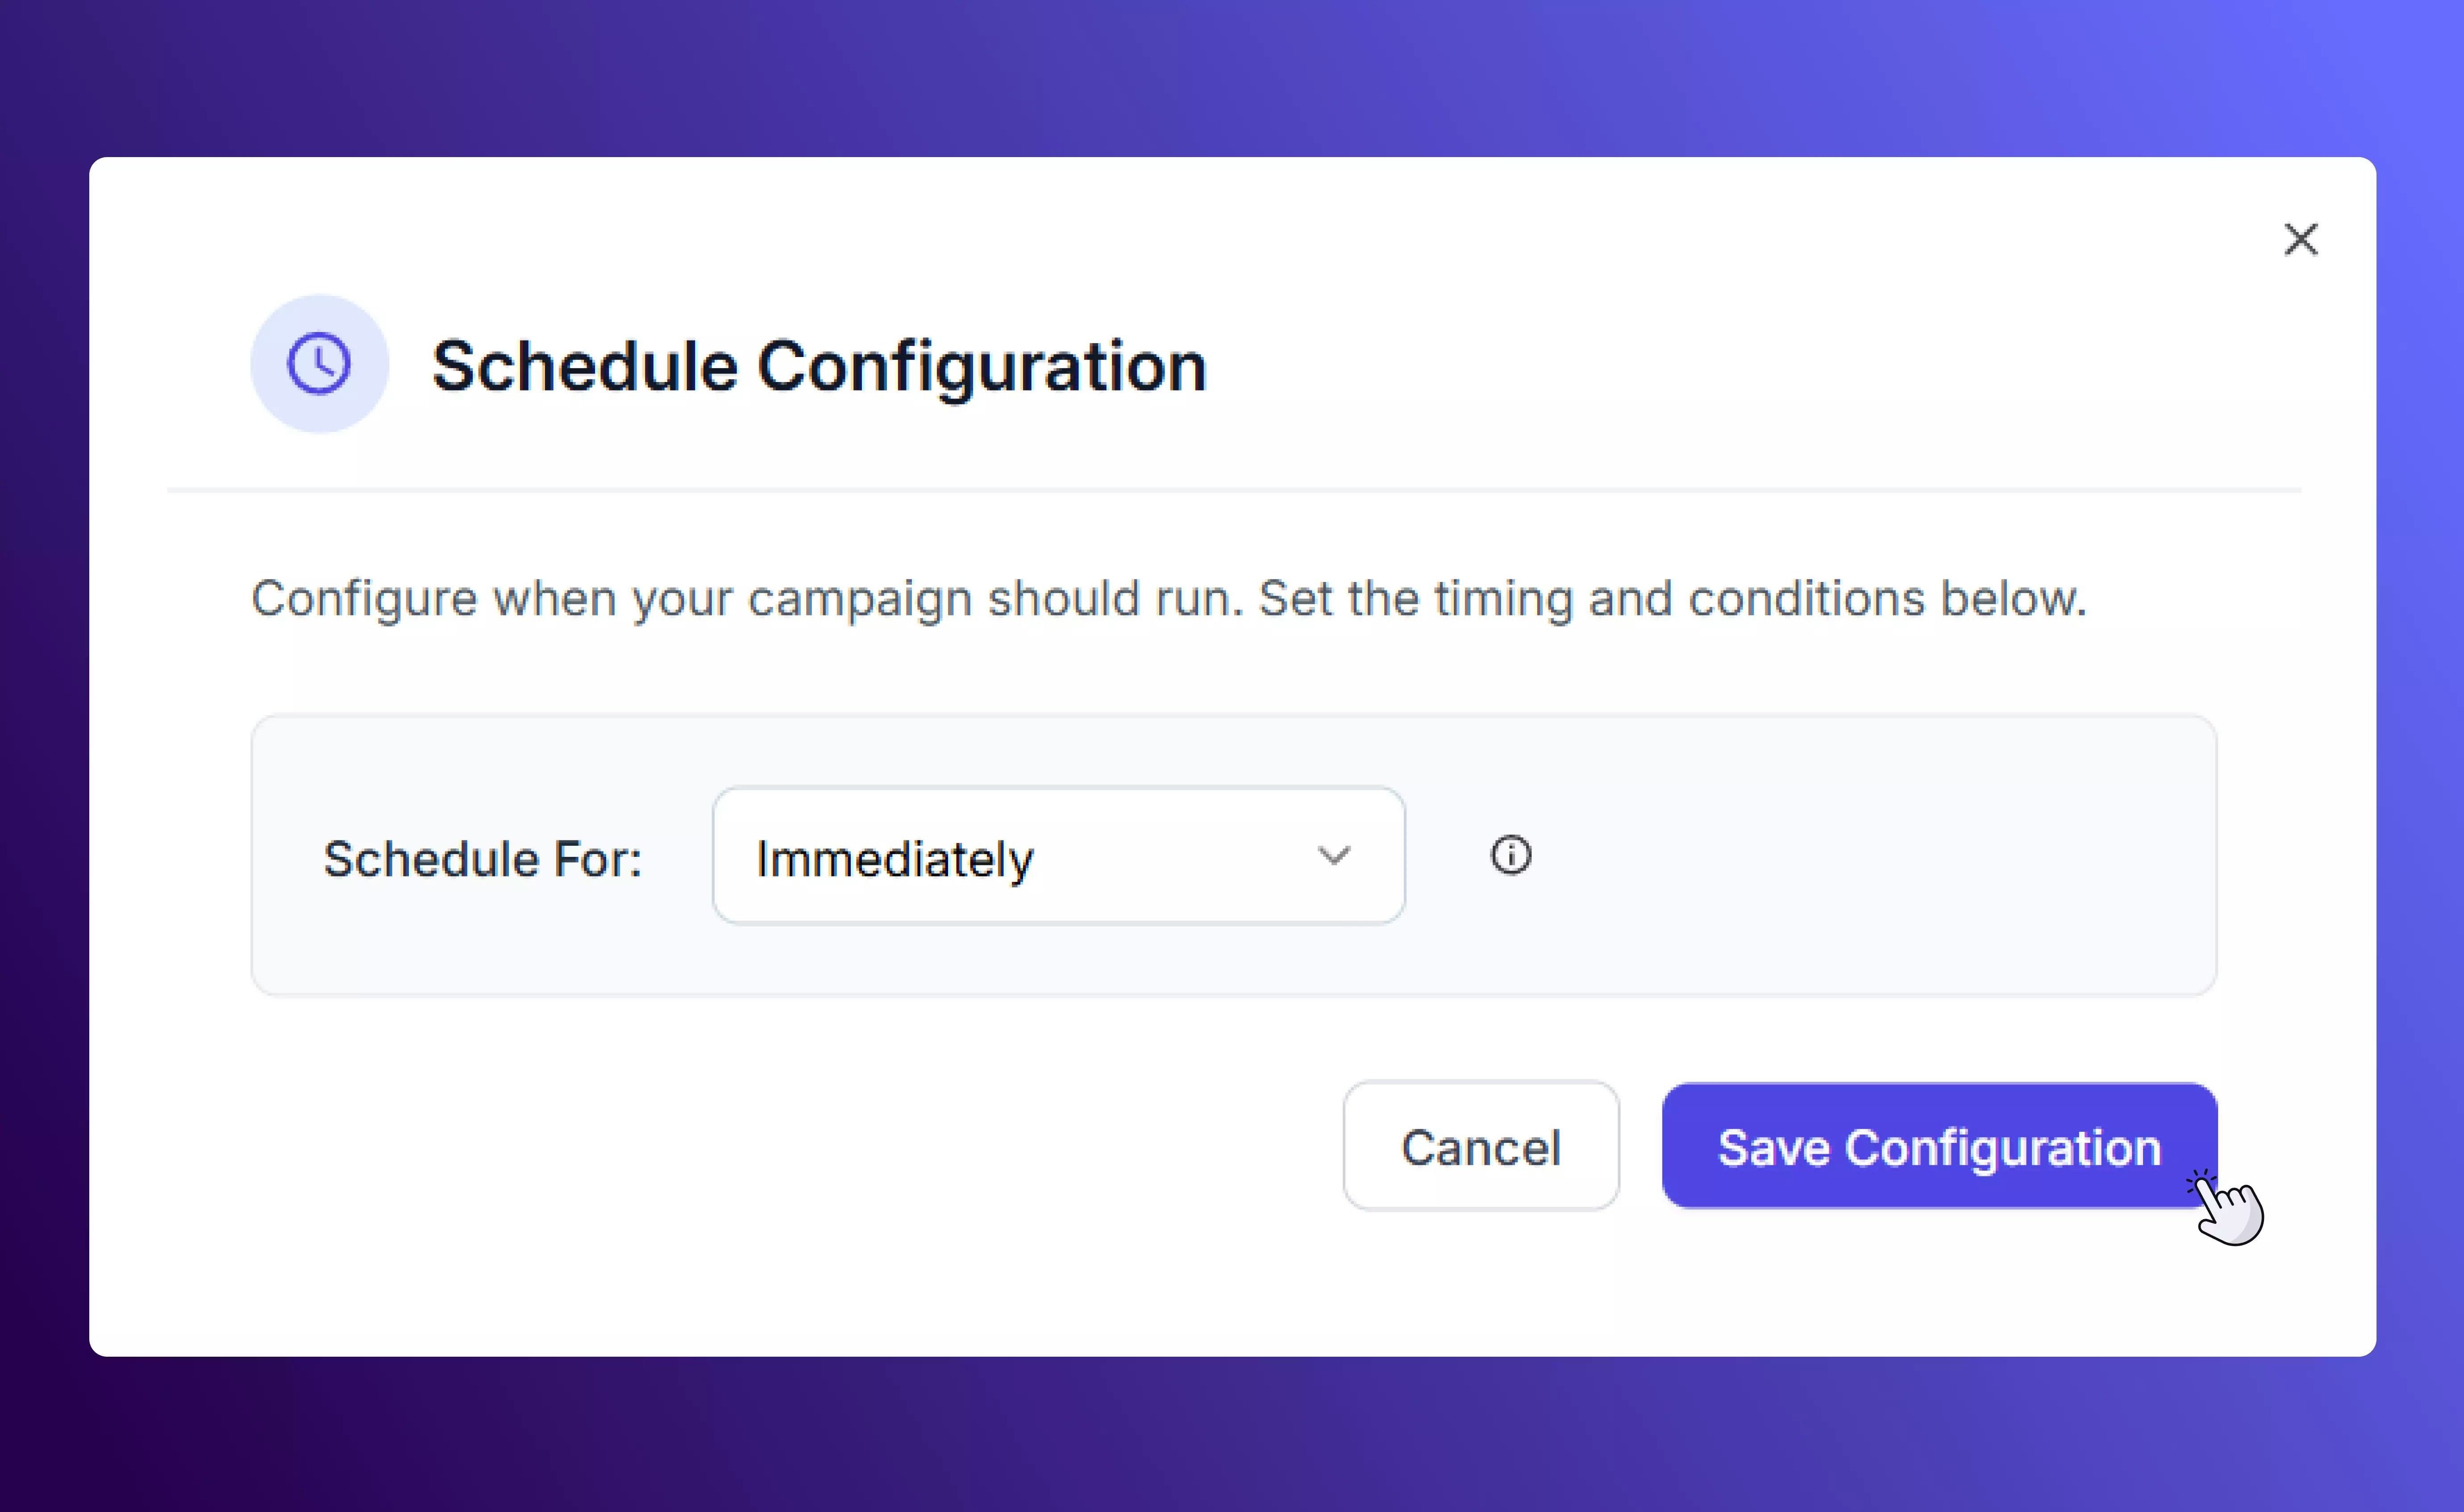This screenshot has width=2464, height=1512.
Task: Click the purple backdrop above the dialog
Action: coord(1230,75)
